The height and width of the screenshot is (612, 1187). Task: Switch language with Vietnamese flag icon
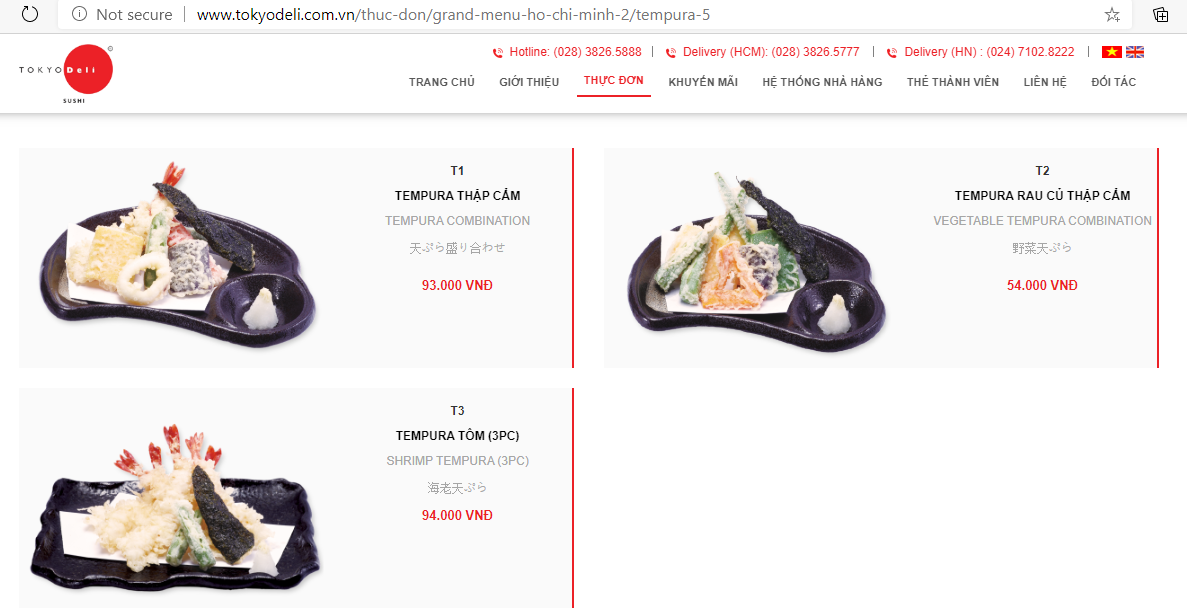pyautogui.click(x=1111, y=52)
